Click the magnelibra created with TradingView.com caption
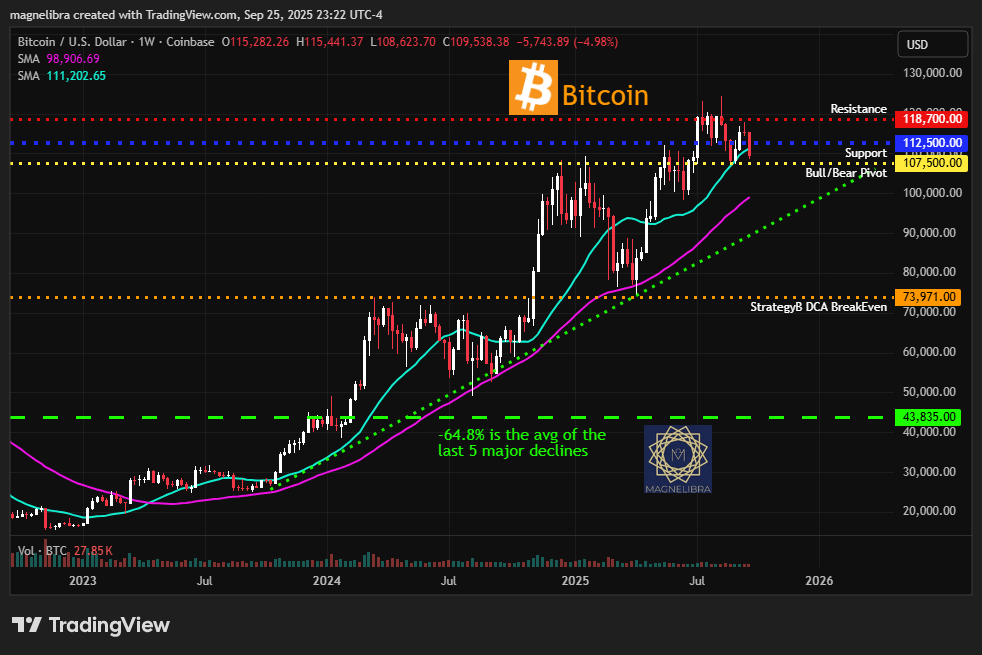Screen dimensions: 982x655 (196, 14)
